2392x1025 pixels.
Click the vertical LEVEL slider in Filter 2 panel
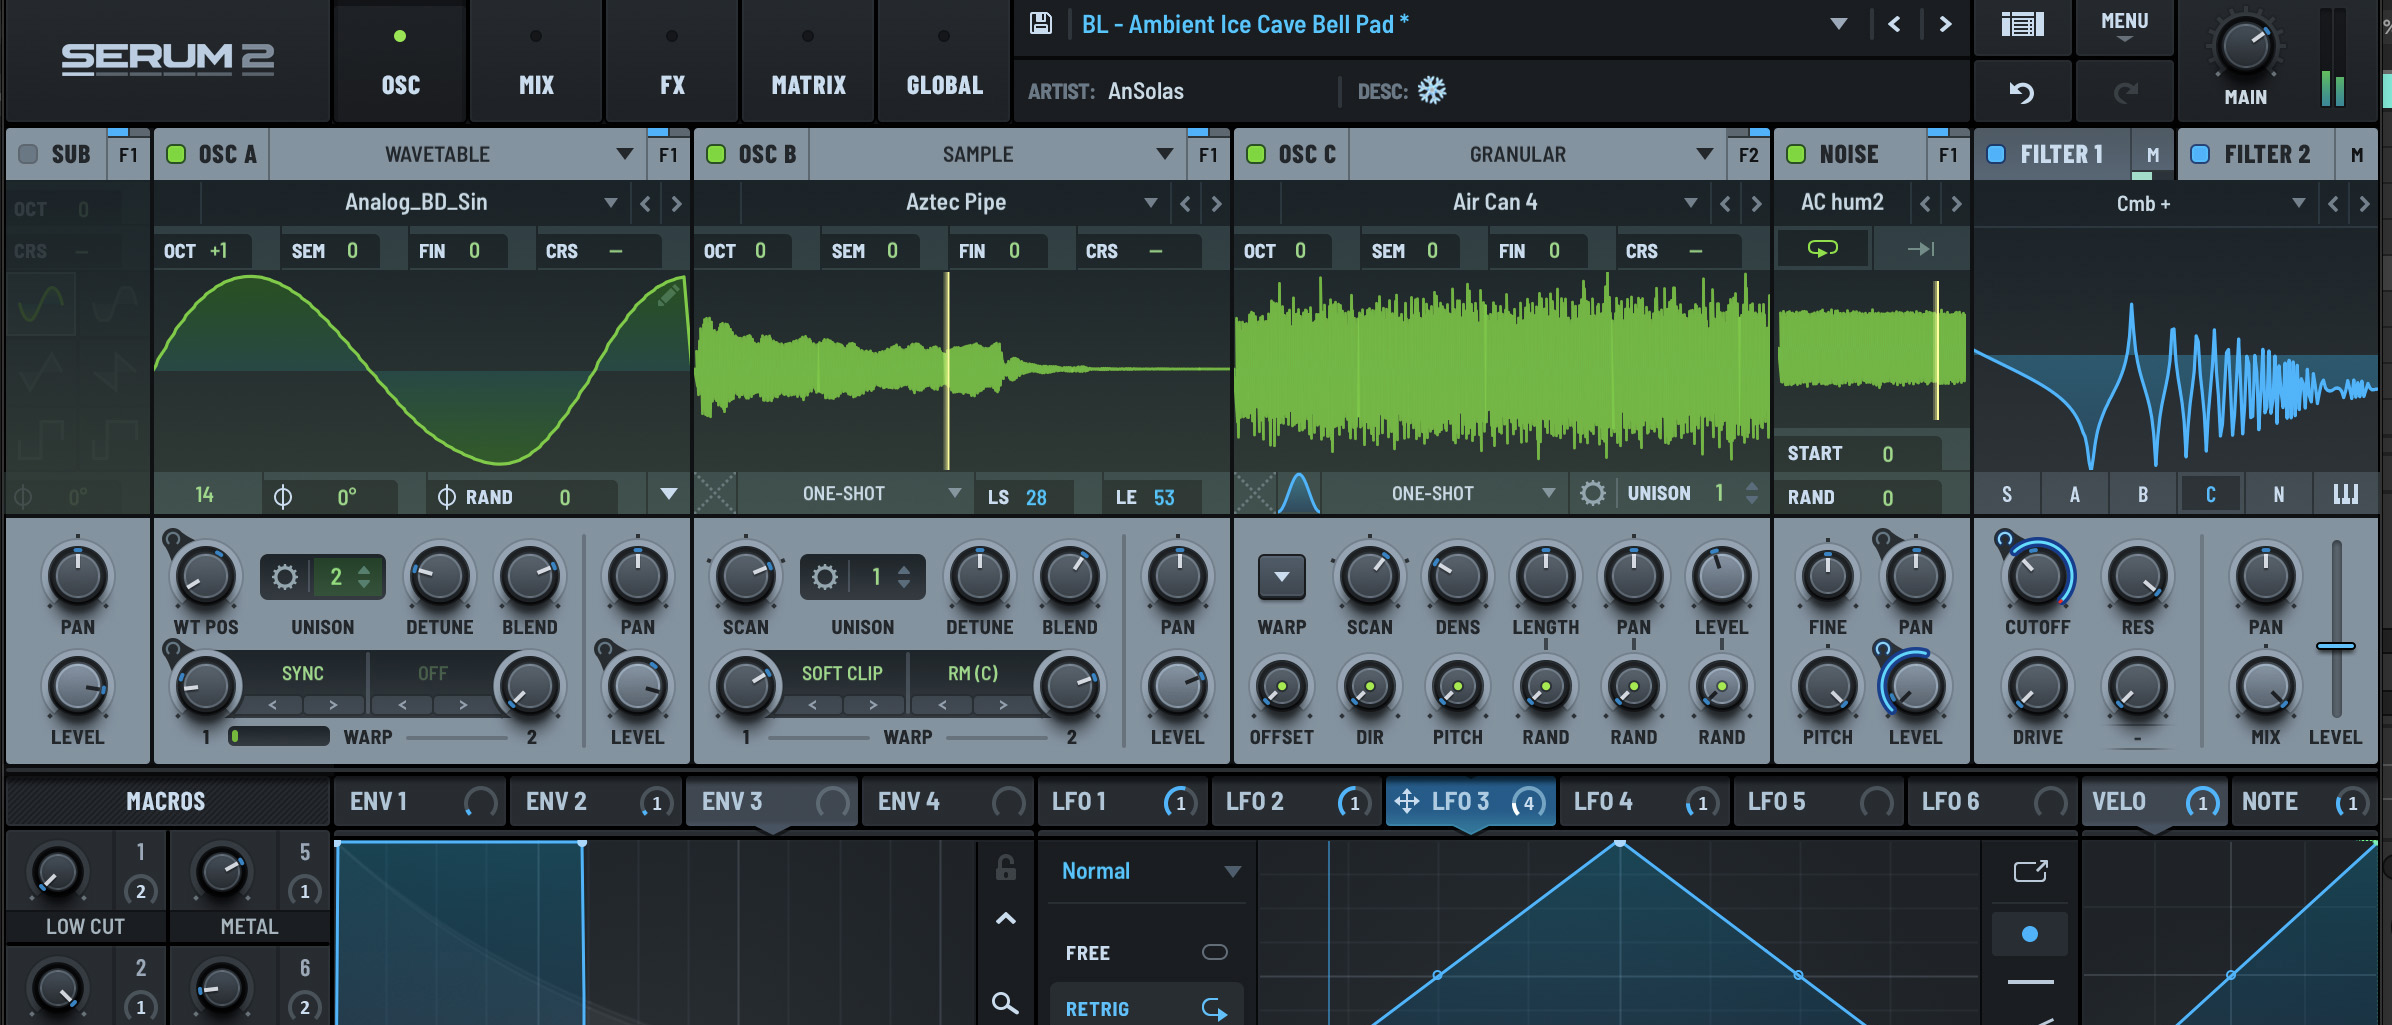2335,645
